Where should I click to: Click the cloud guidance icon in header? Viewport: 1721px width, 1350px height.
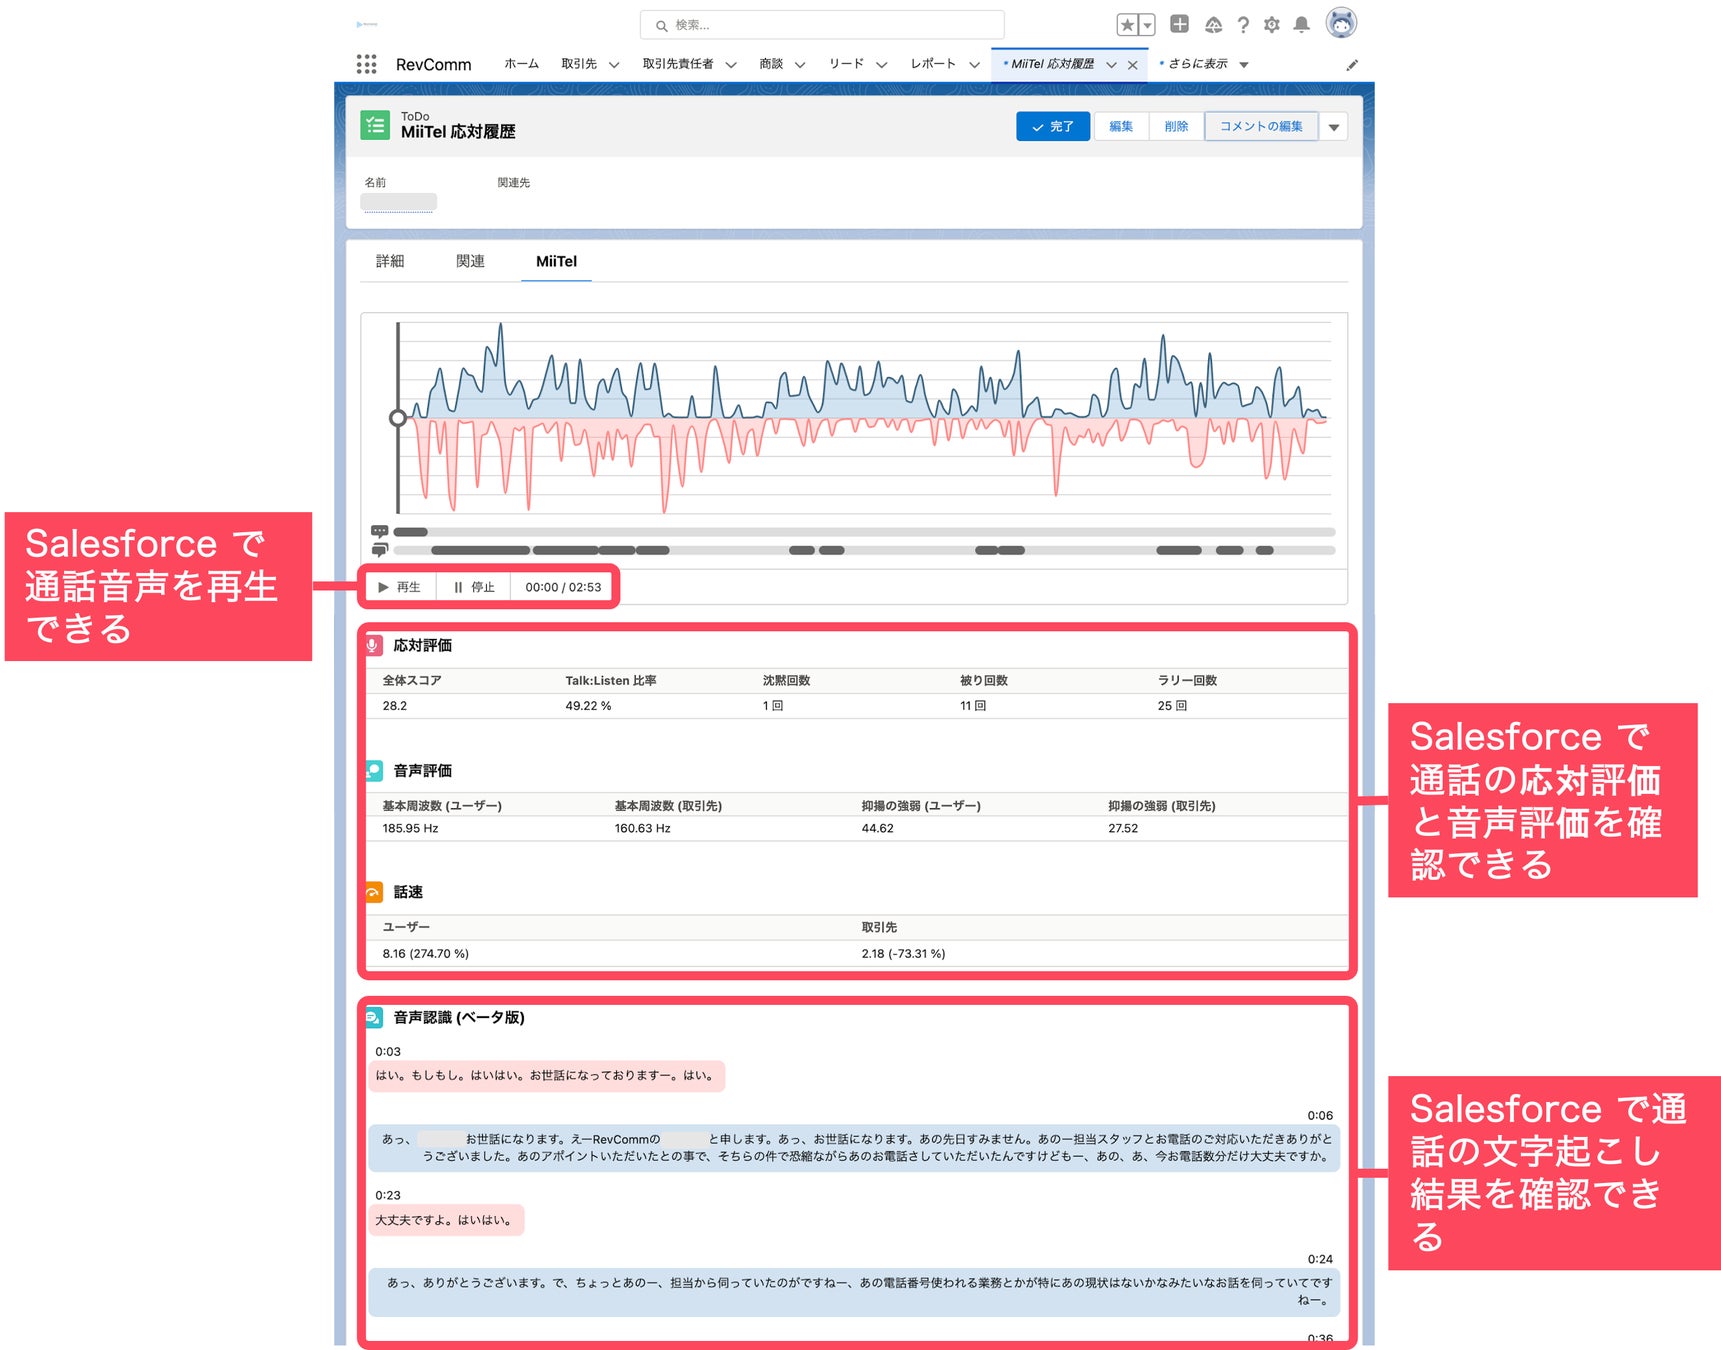1213,25
